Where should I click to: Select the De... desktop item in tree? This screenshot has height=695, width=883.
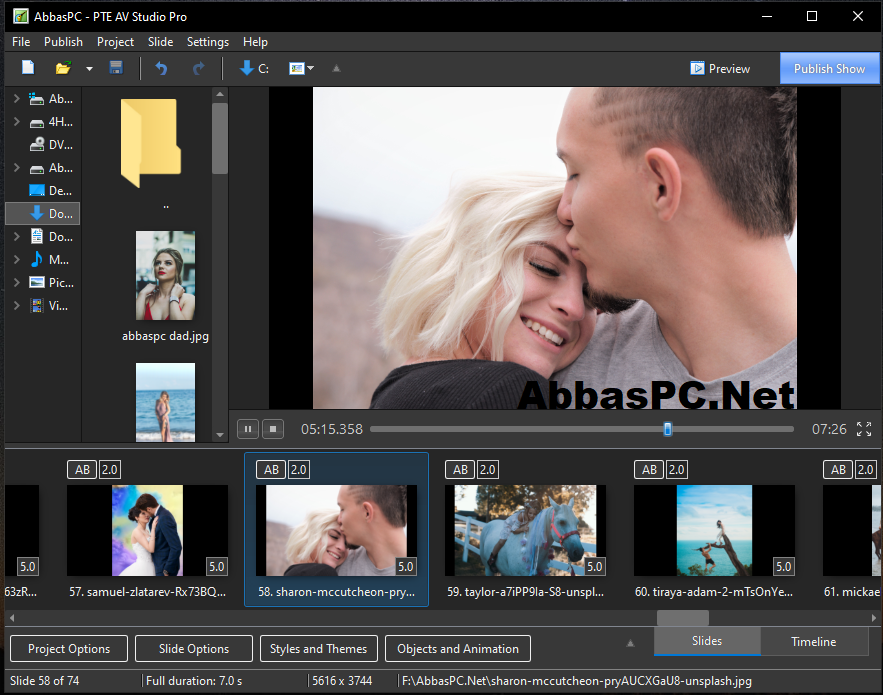pos(51,190)
